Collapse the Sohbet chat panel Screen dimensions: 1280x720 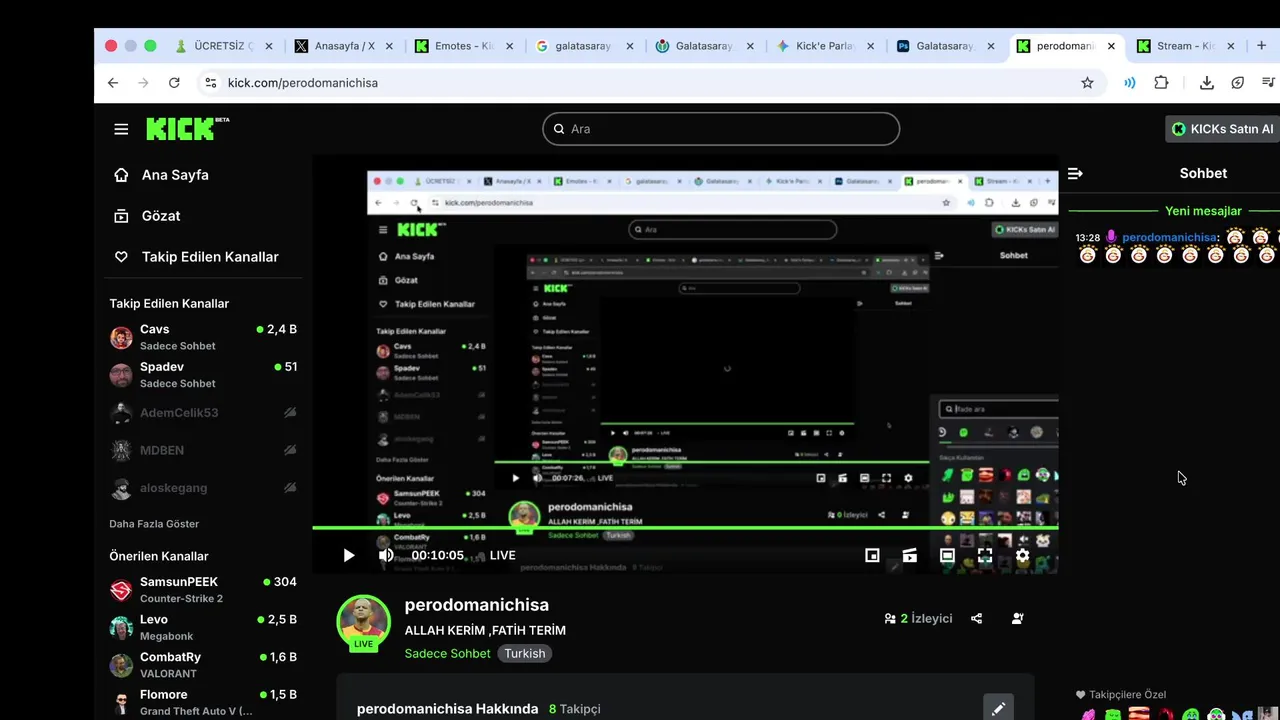click(1075, 173)
